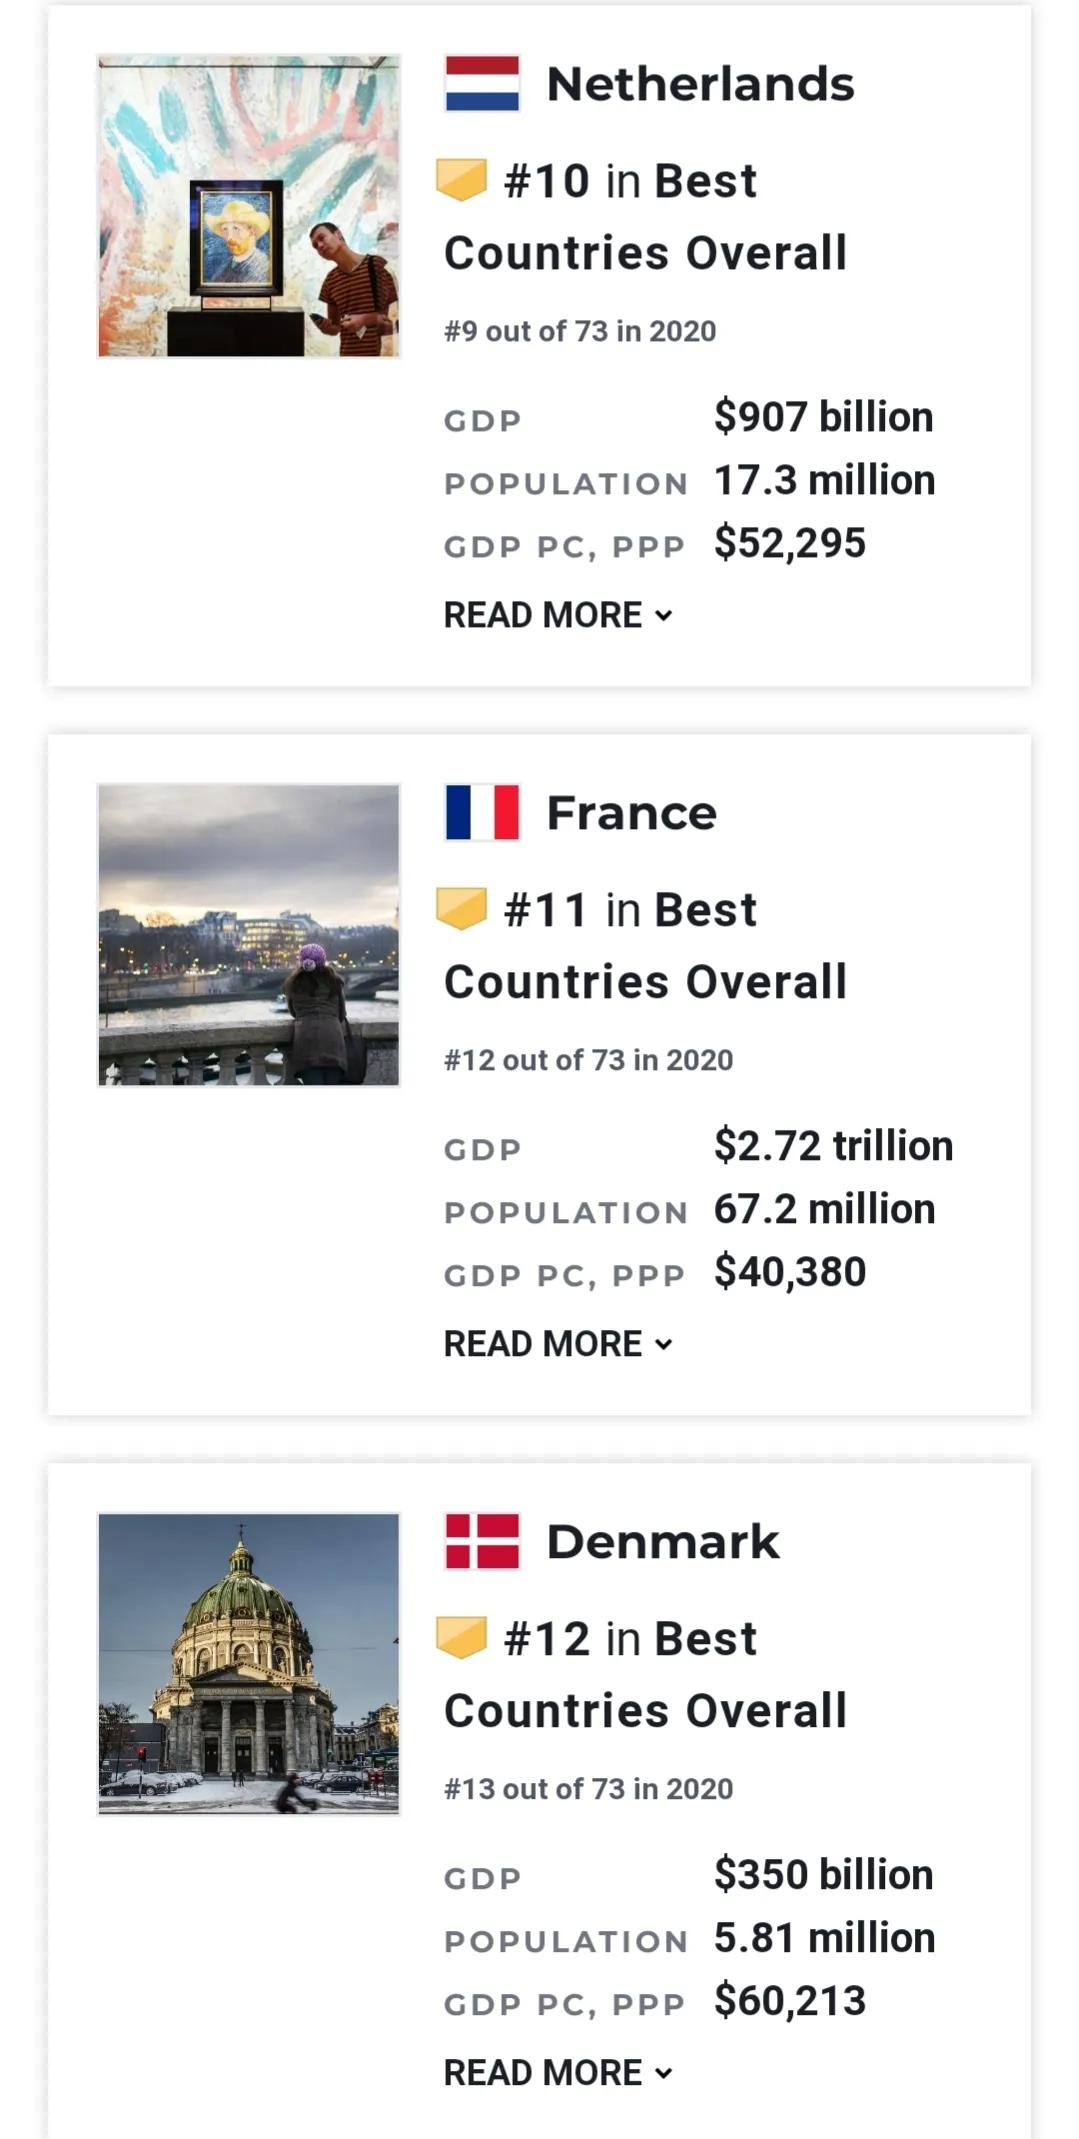
Task: Open the Netherlands country title link
Action: click(x=700, y=84)
